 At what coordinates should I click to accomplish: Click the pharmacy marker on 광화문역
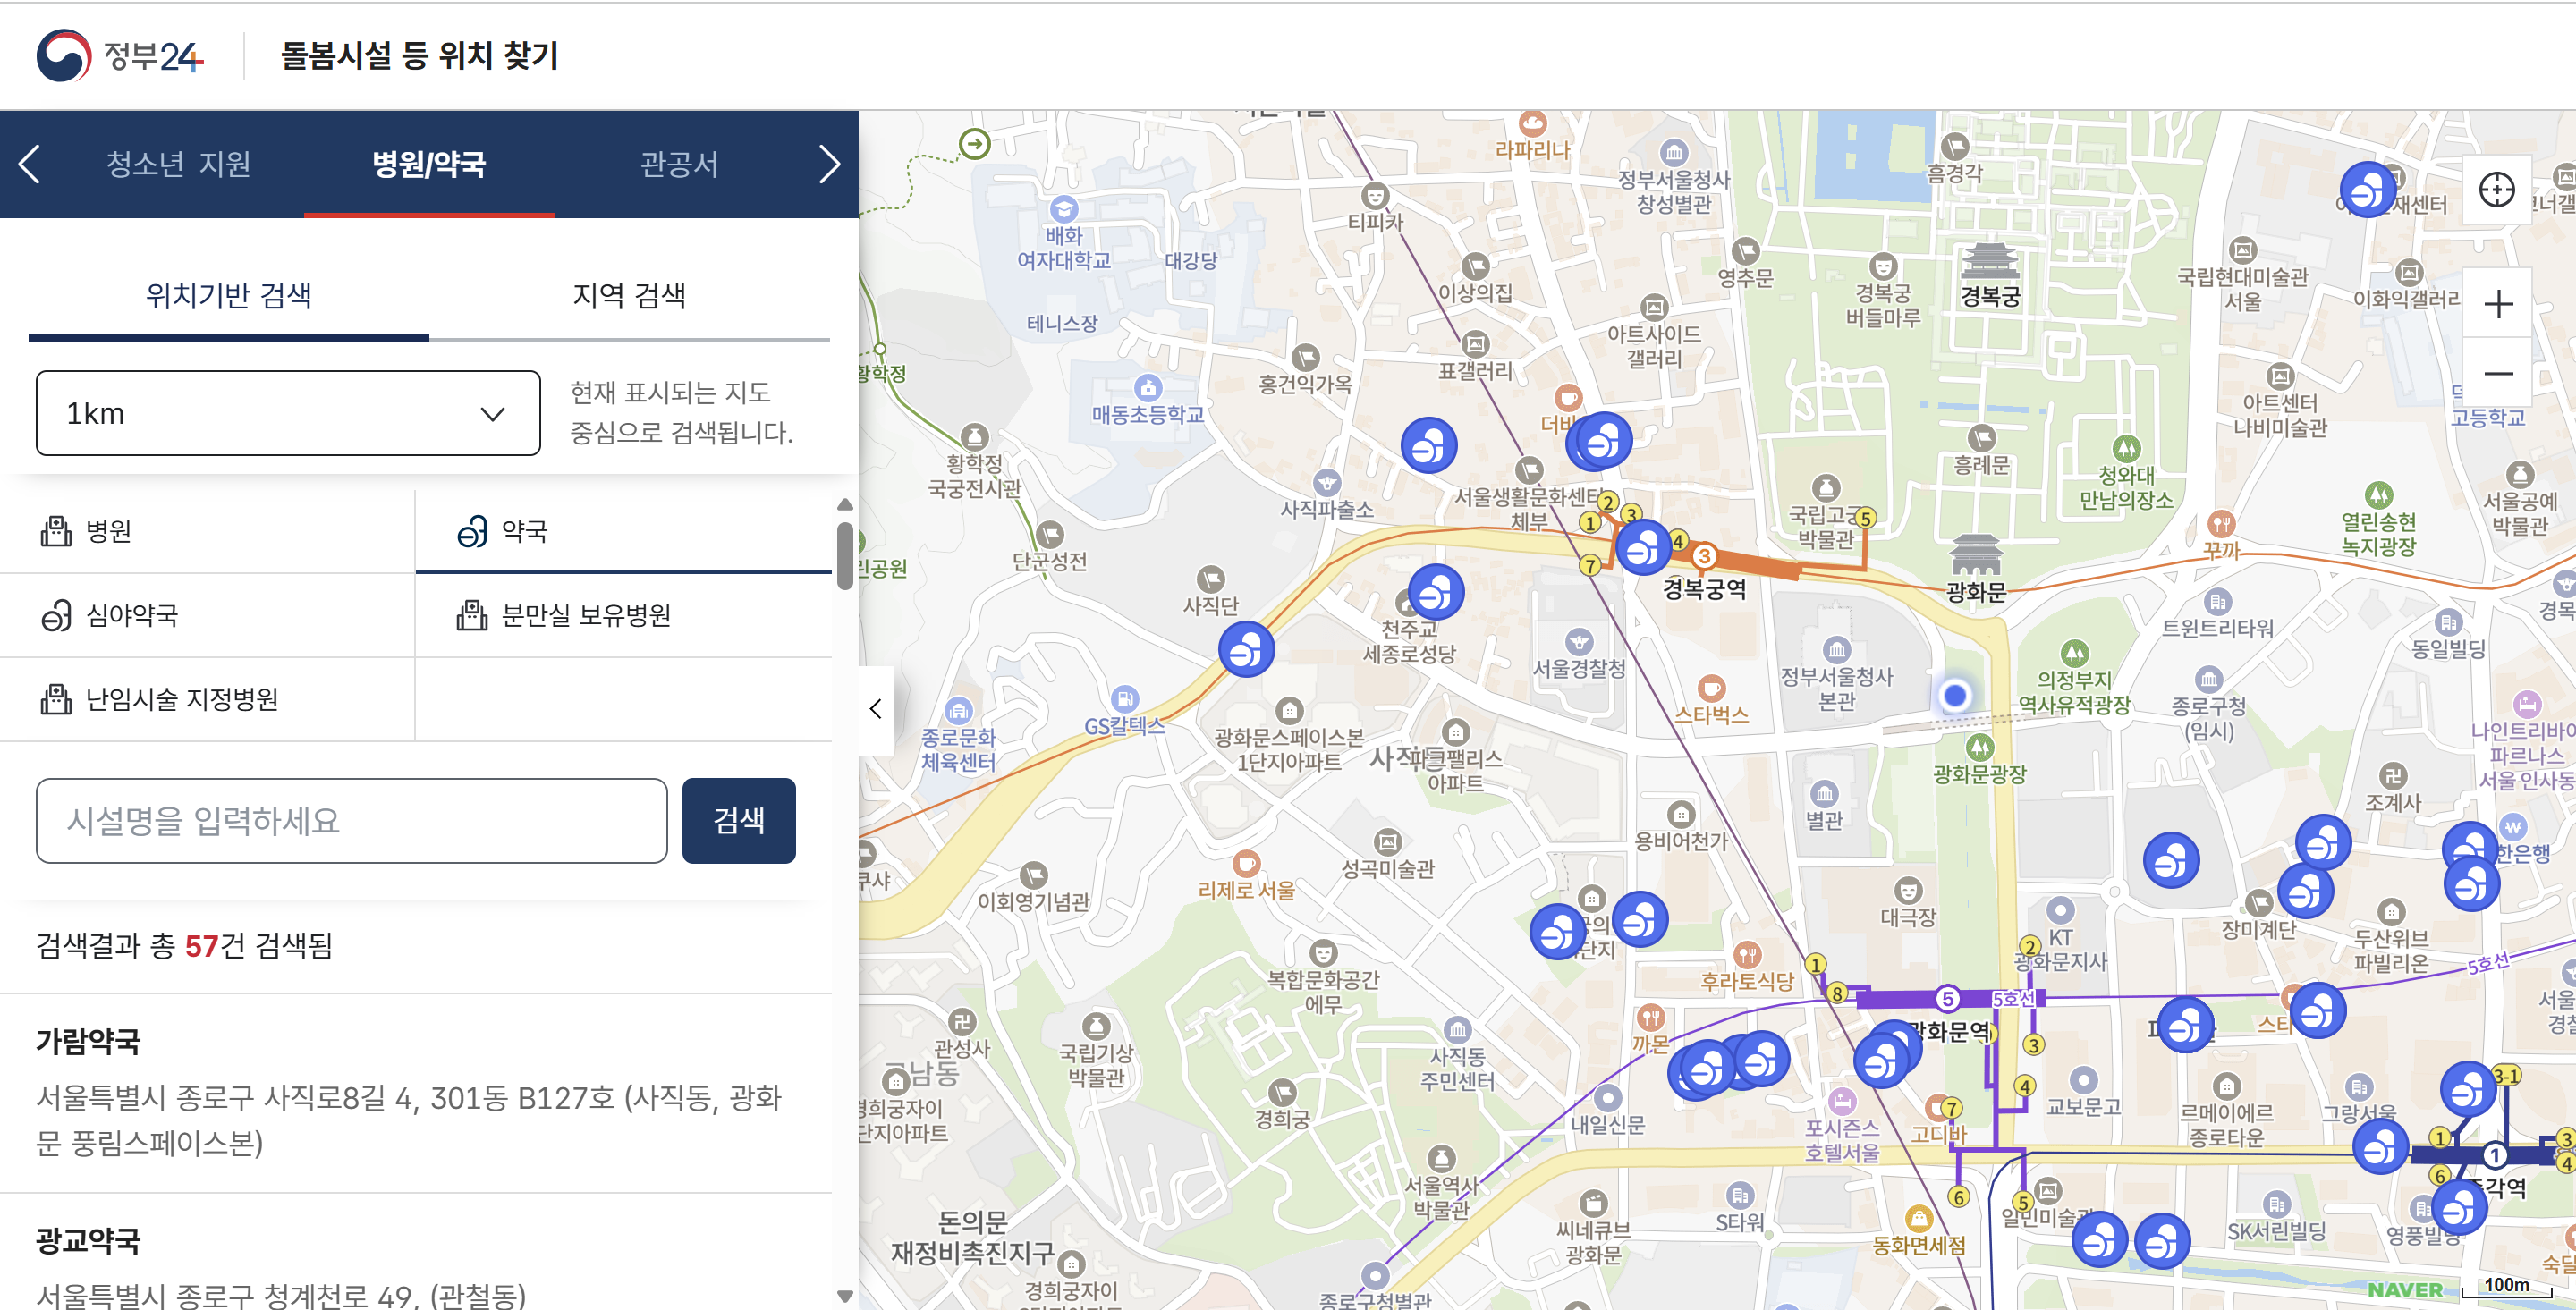(x=1884, y=1058)
